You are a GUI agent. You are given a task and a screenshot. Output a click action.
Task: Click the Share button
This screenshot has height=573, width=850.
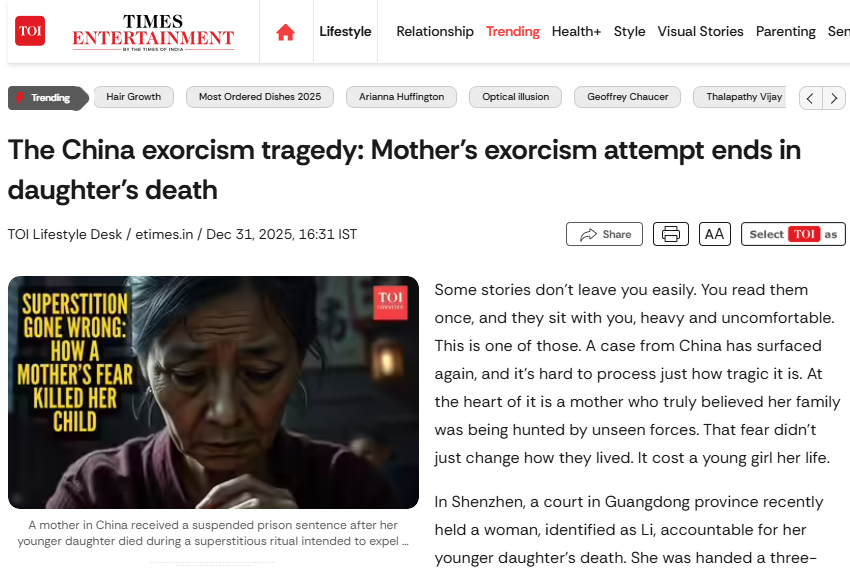604,234
